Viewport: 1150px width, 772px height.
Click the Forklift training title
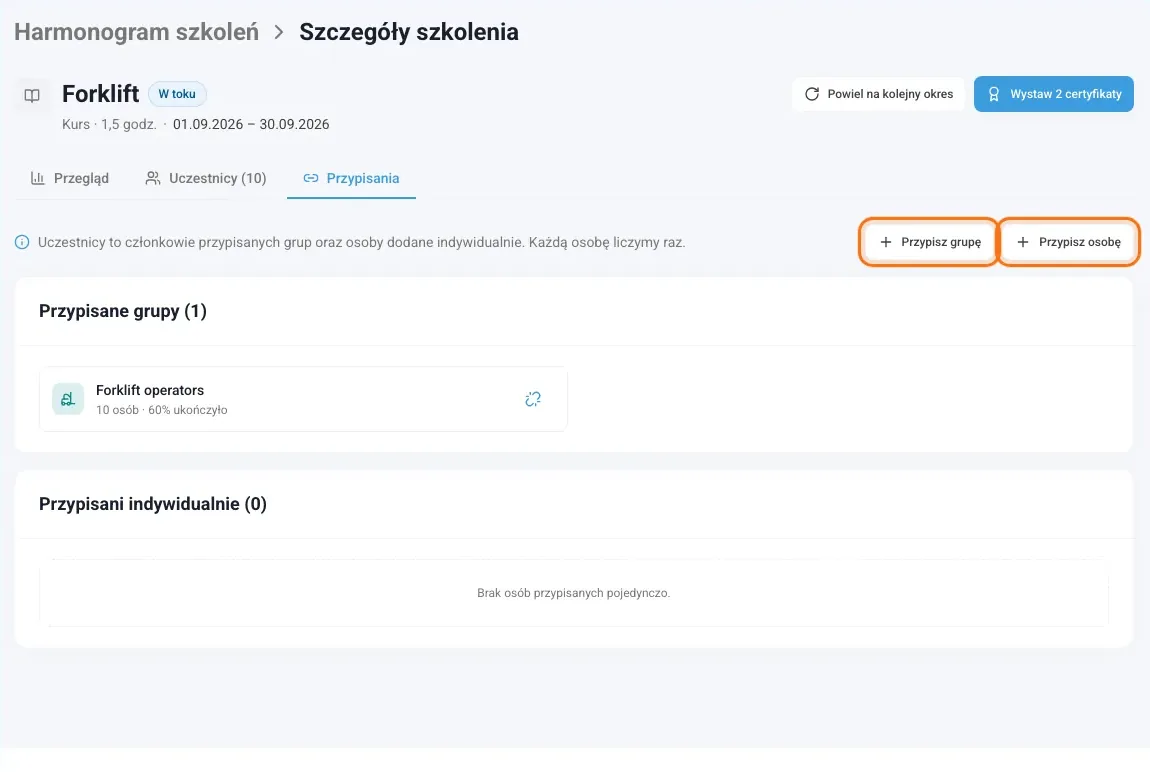[100, 94]
